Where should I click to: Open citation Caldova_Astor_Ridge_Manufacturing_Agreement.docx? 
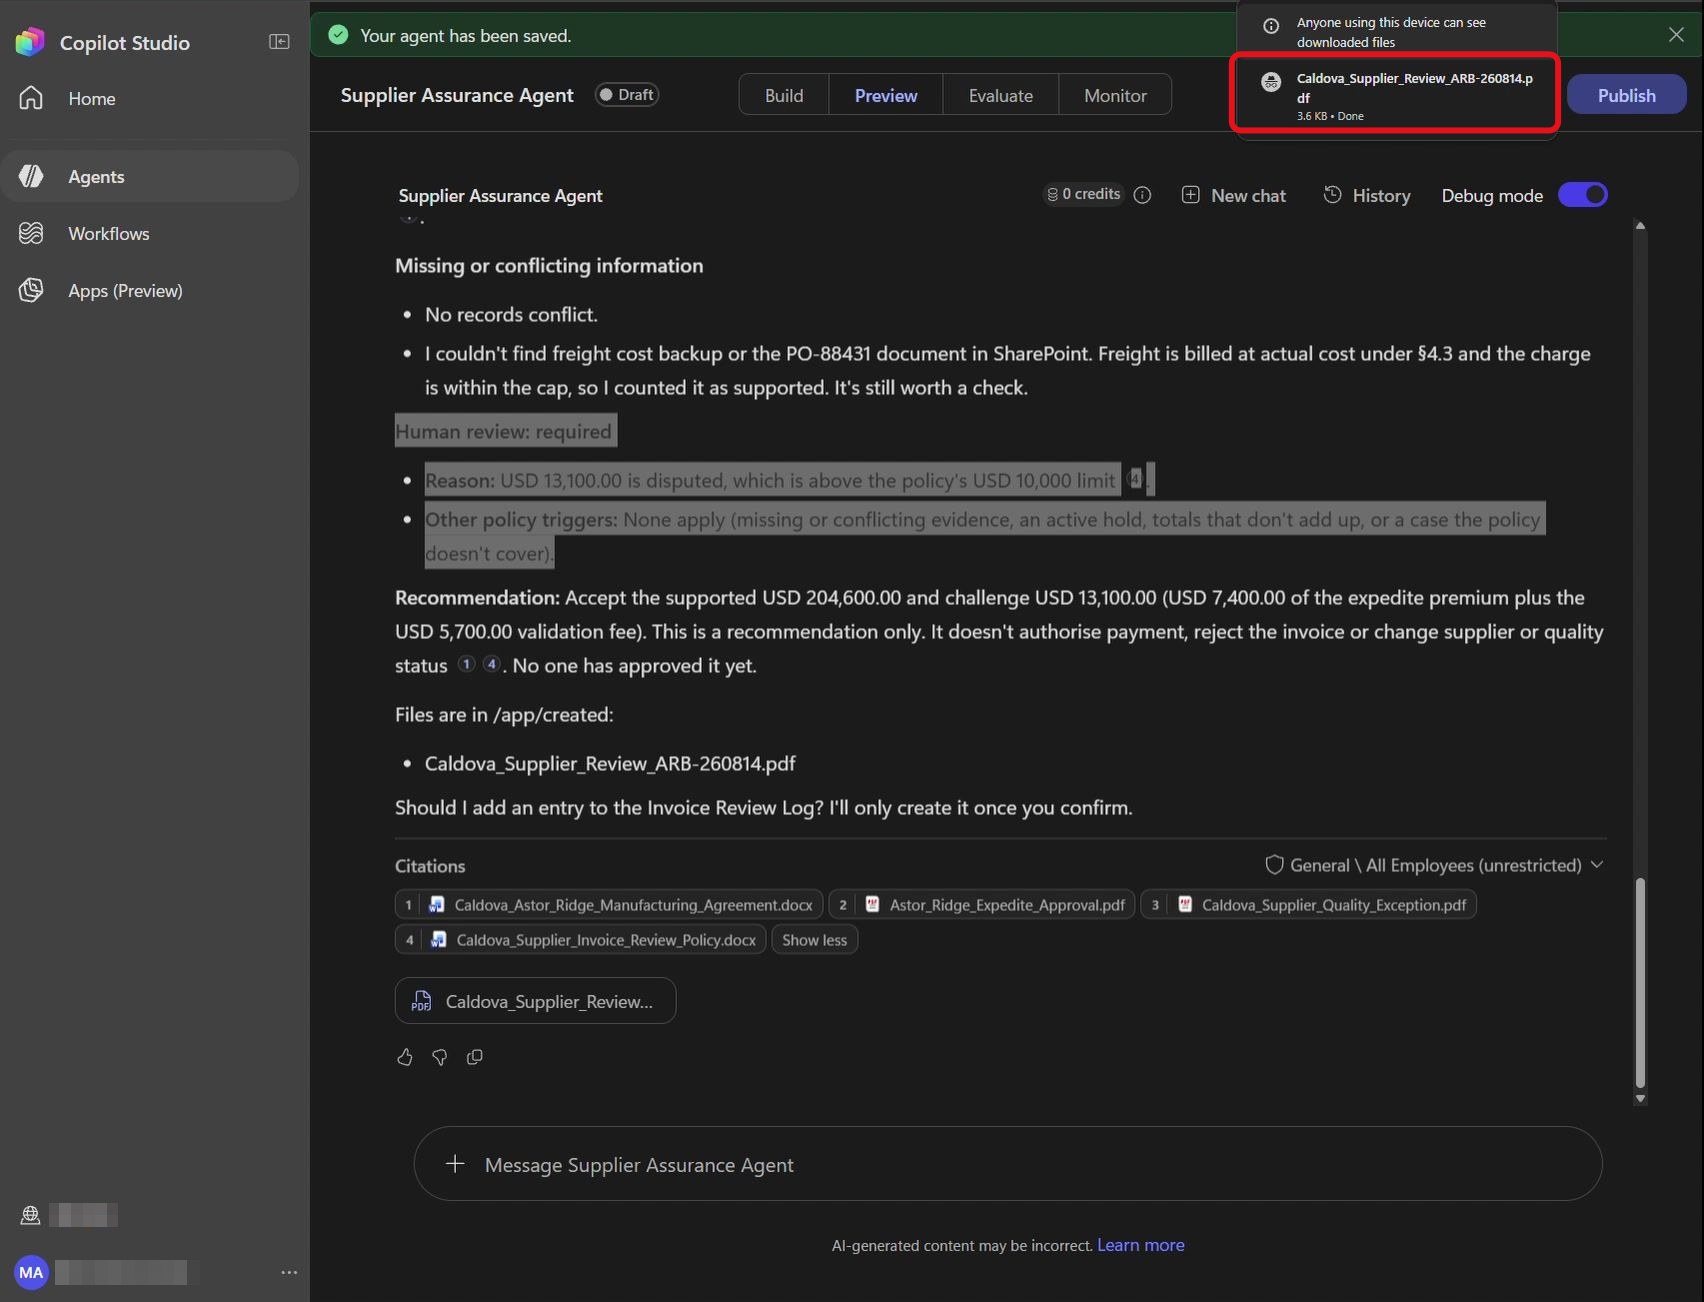click(x=609, y=905)
